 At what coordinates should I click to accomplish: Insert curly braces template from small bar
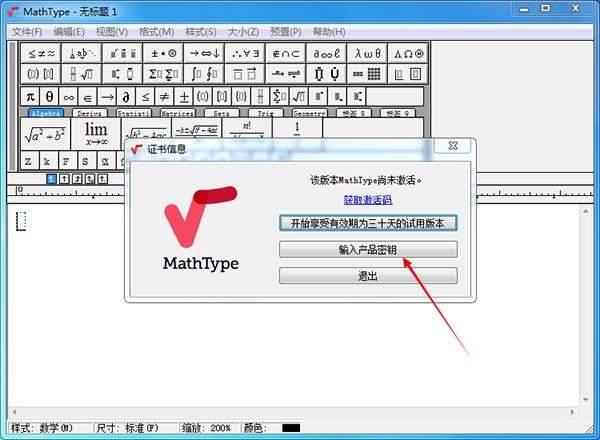(x=241, y=97)
